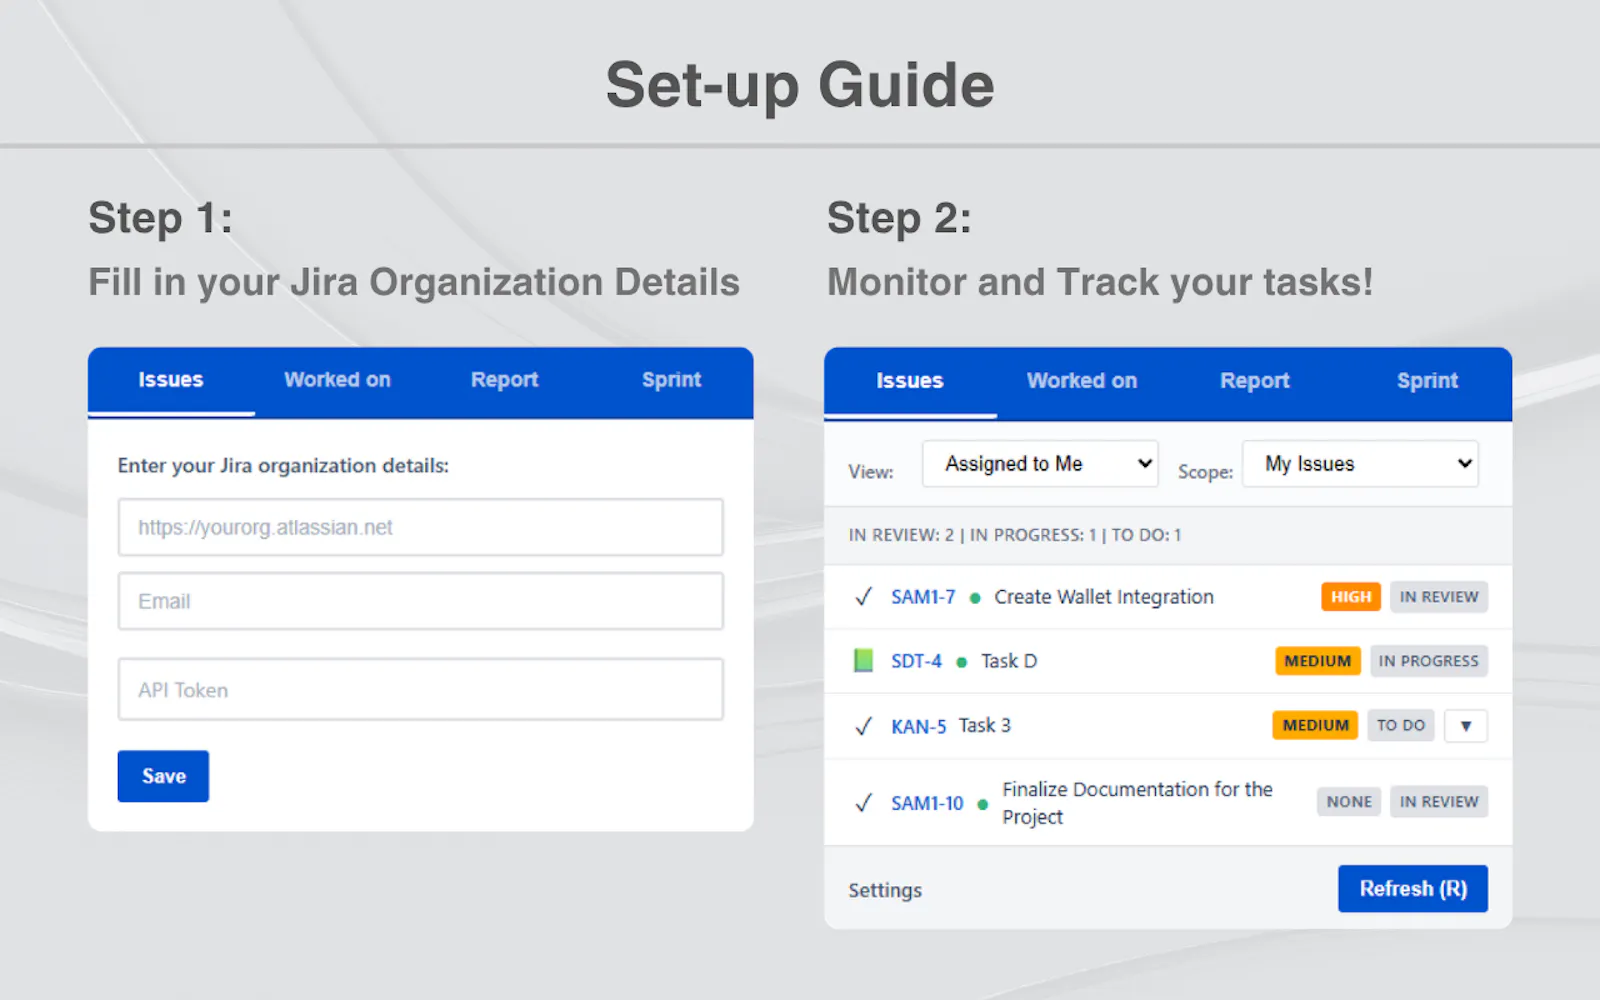Click the Create Wallet Integration title
Screen dimensions: 1600x1000
[x=1104, y=597]
